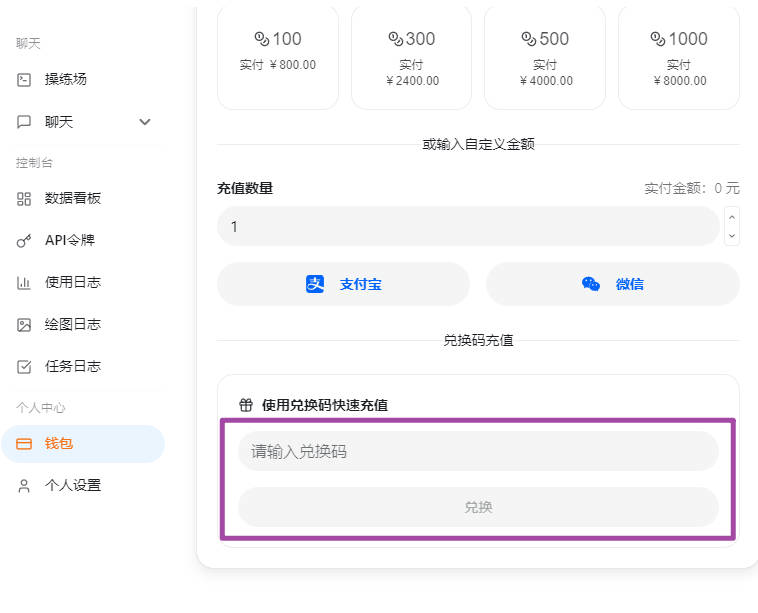Focus the 充值数量 input field

tap(468, 226)
